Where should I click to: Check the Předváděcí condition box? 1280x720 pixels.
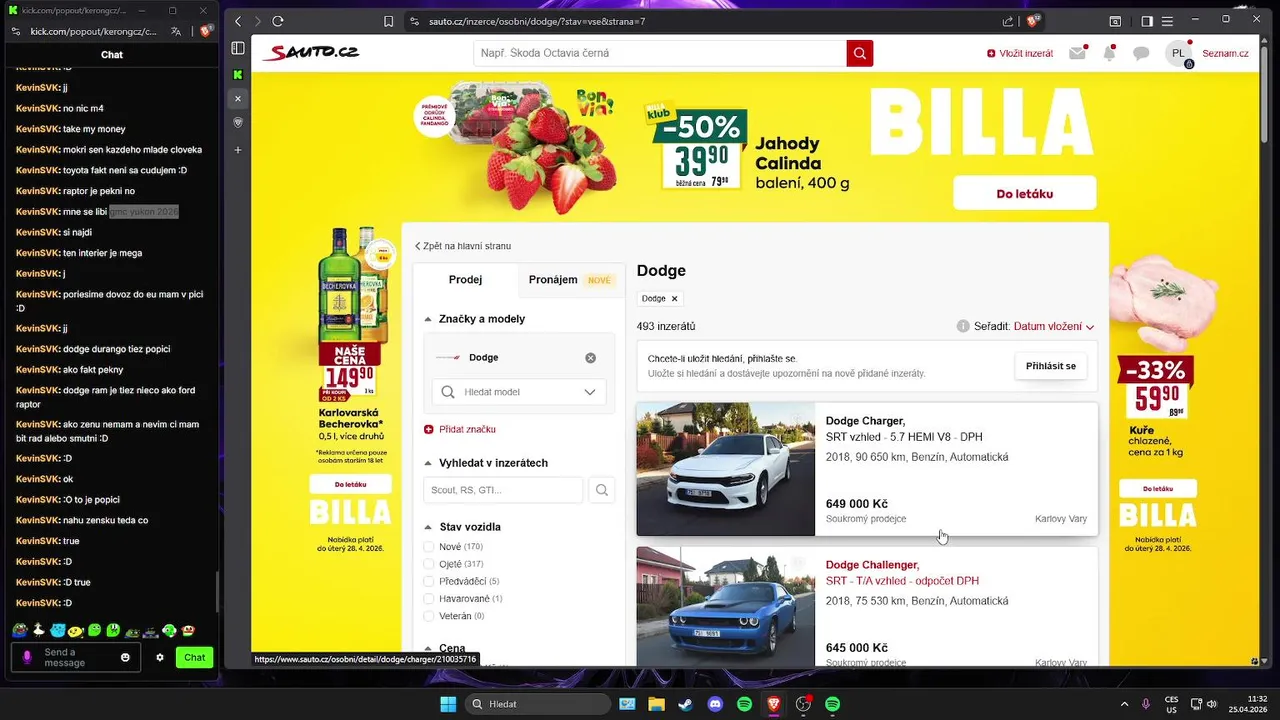point(429,581)
